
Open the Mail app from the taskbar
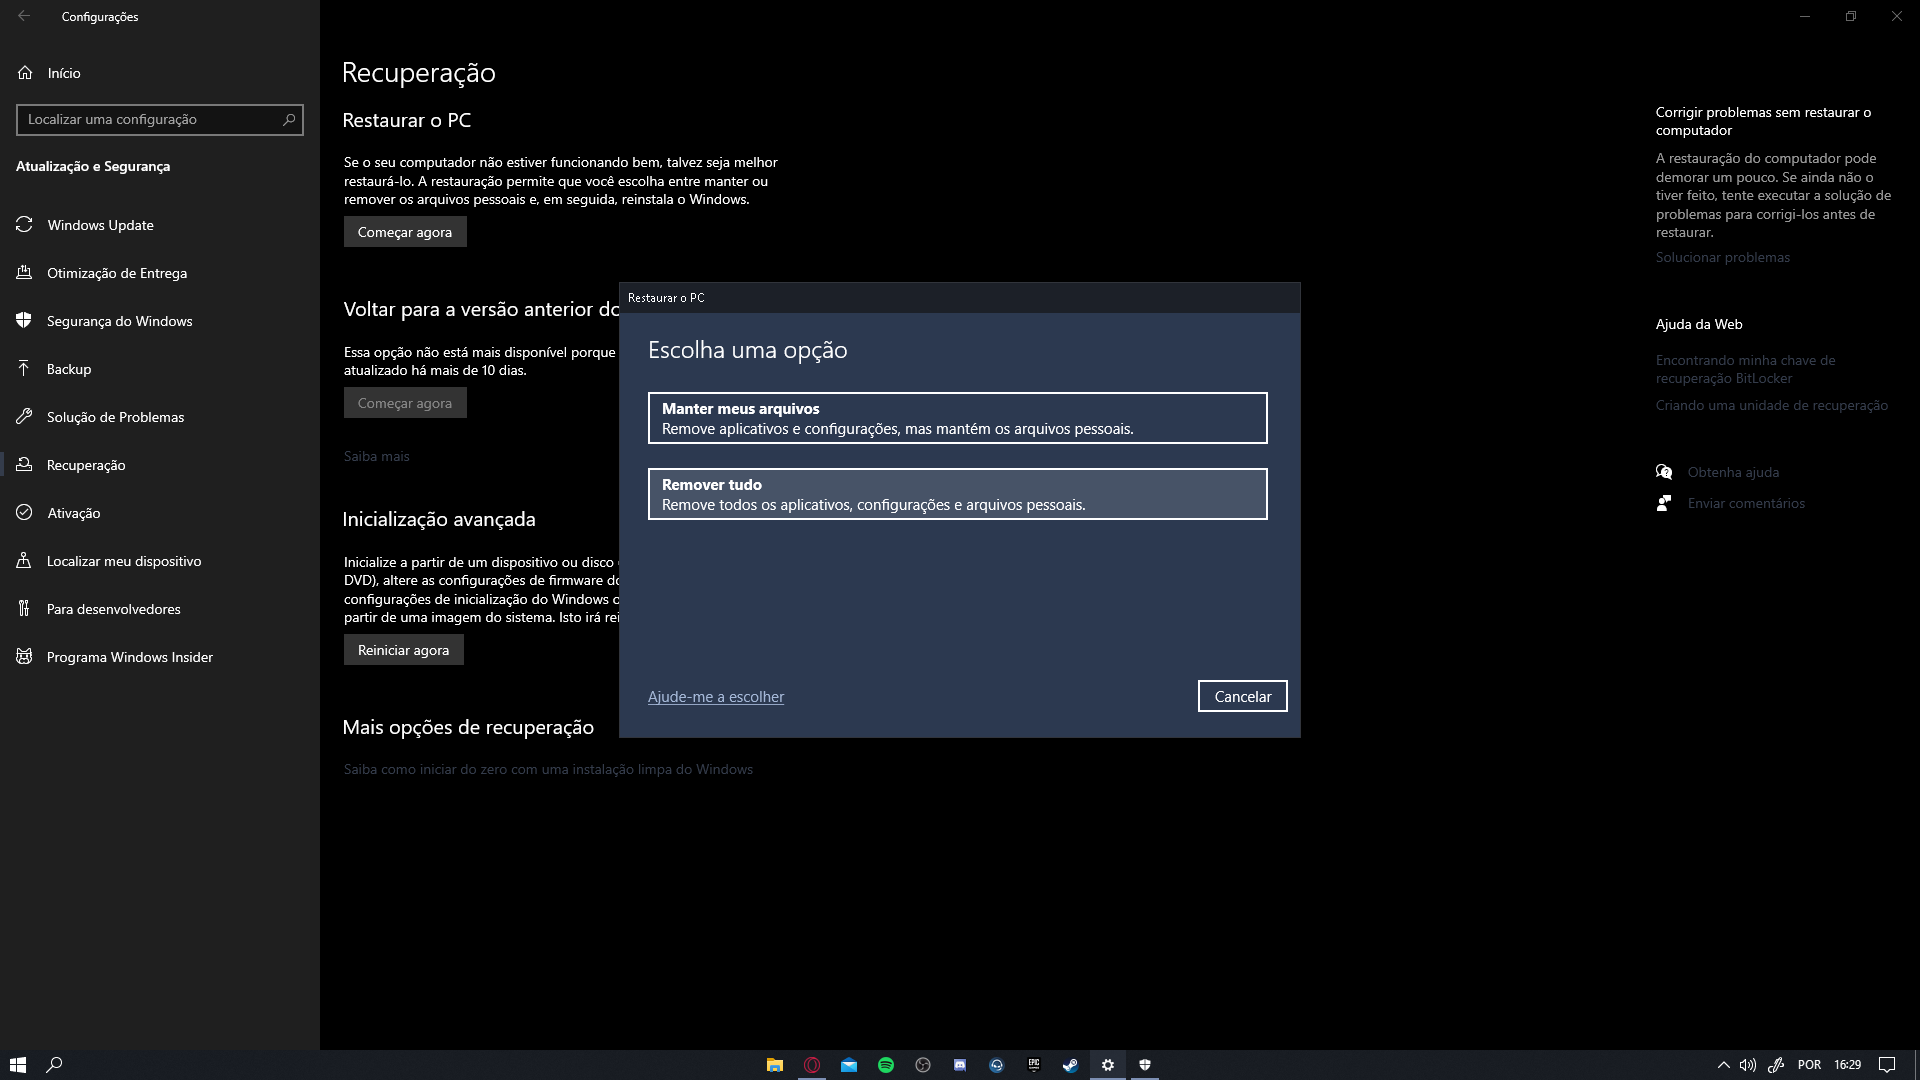[x=849, y=1065]
